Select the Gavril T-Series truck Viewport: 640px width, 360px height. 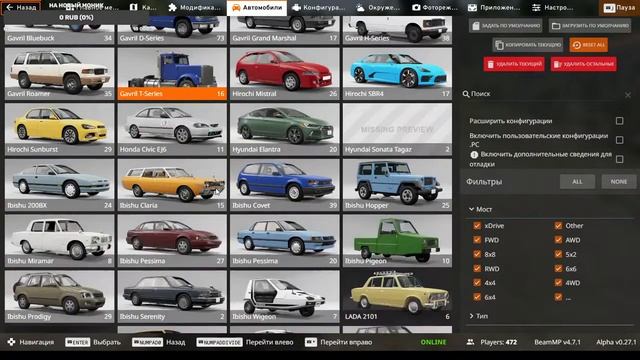(172, 74)
